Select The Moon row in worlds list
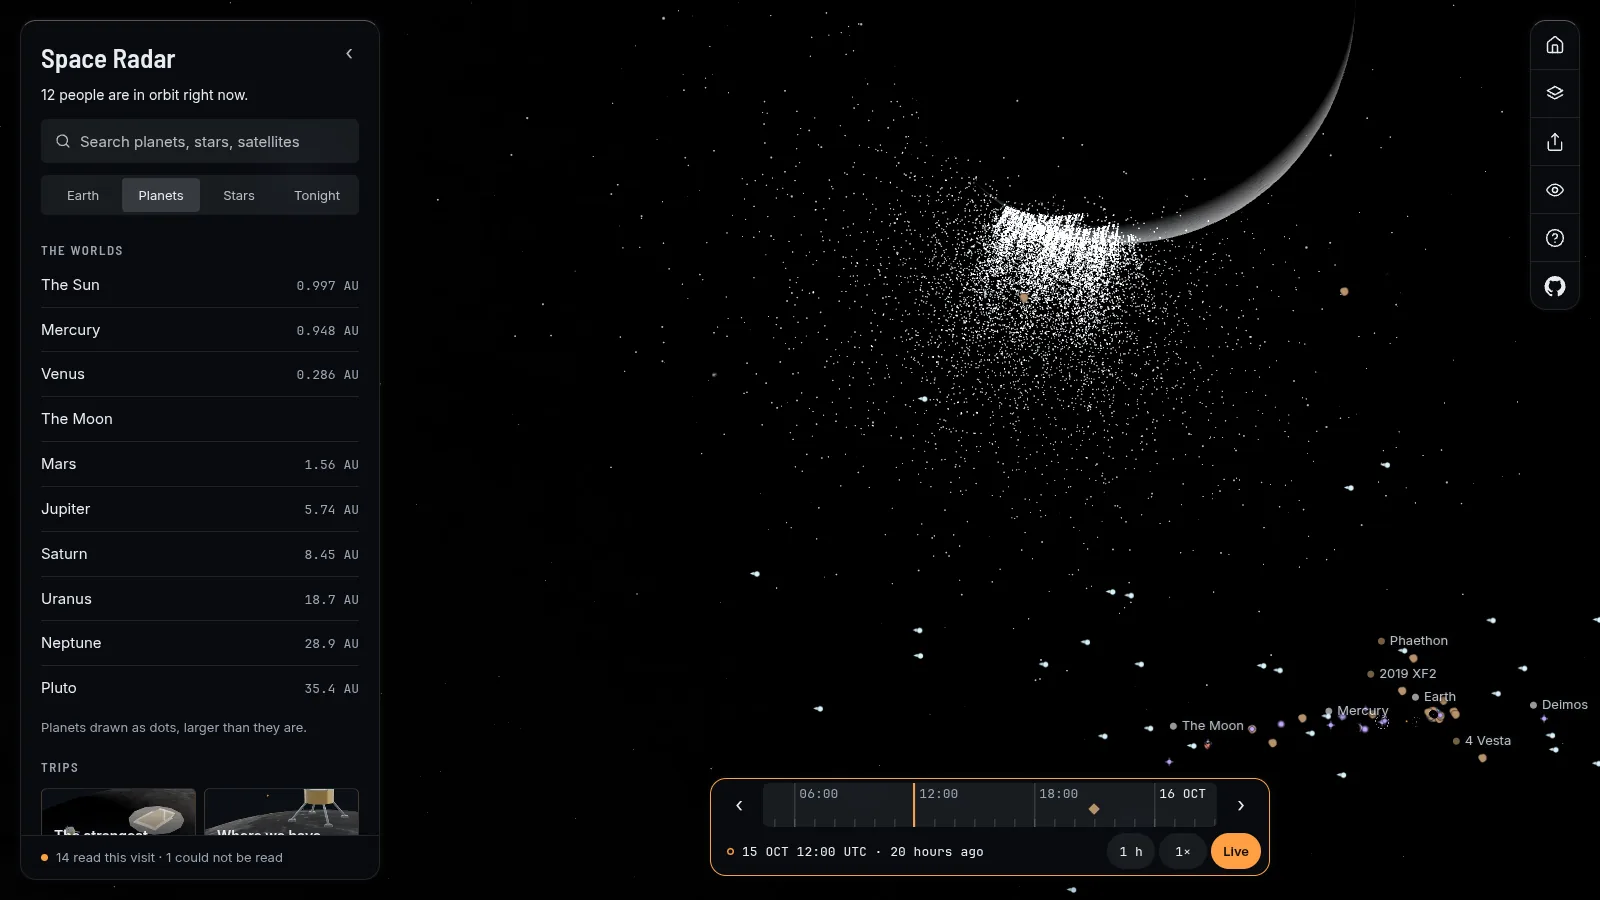The width and height of the screenshot is (1600, 900). (200, 419)
